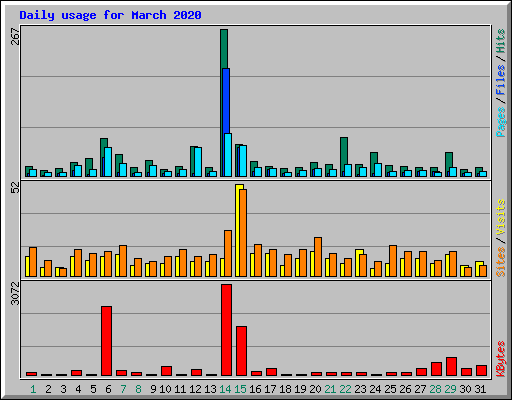Click the cyan Pages bar for day 14
This screenshot has width=512, height=400.
click(228, 155)
